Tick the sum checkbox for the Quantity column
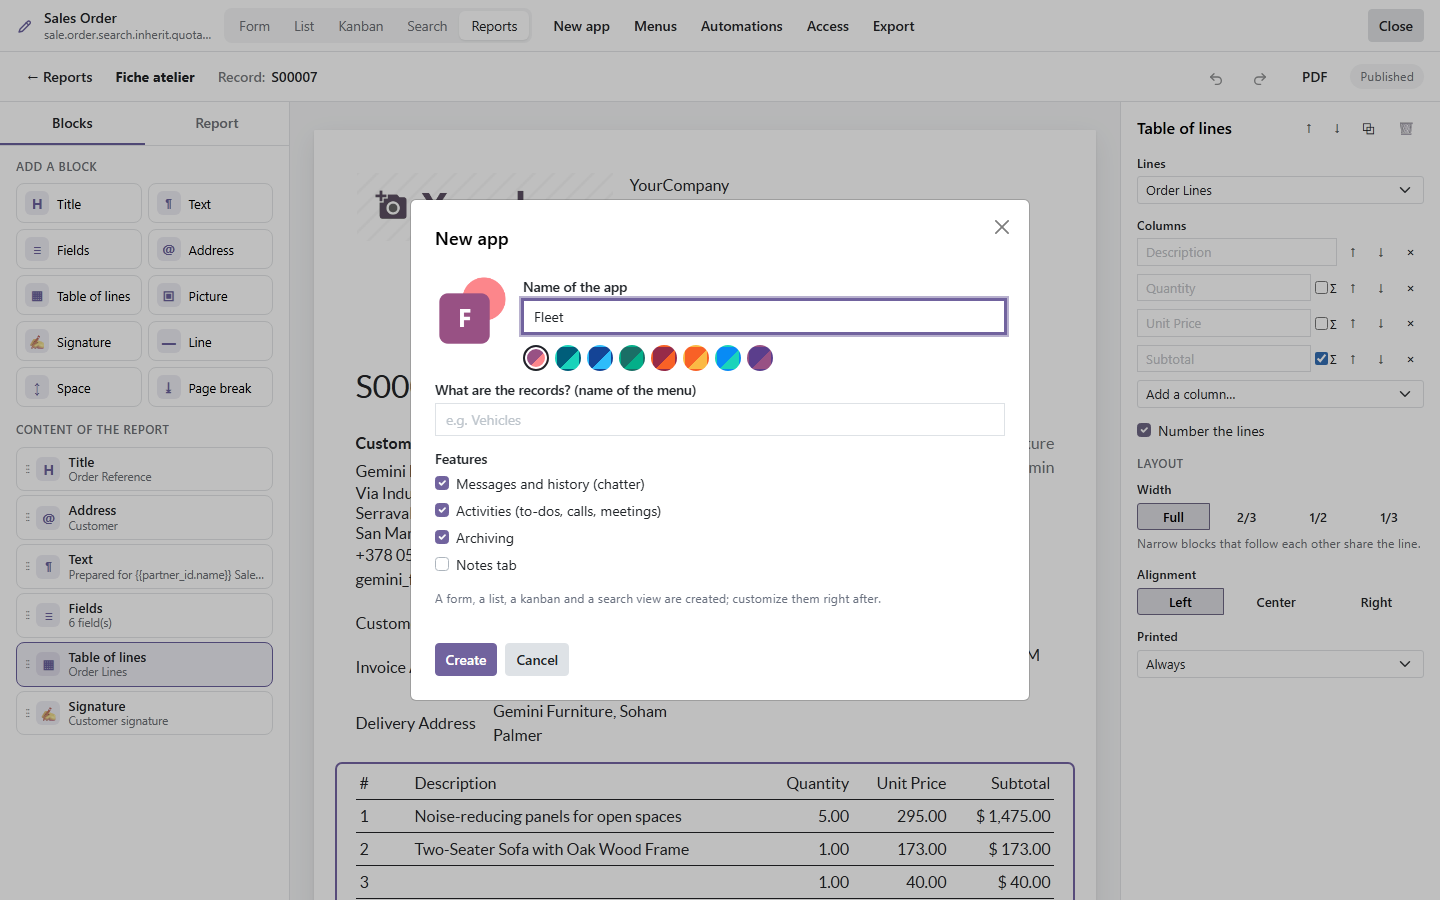 coord(1321,288)
